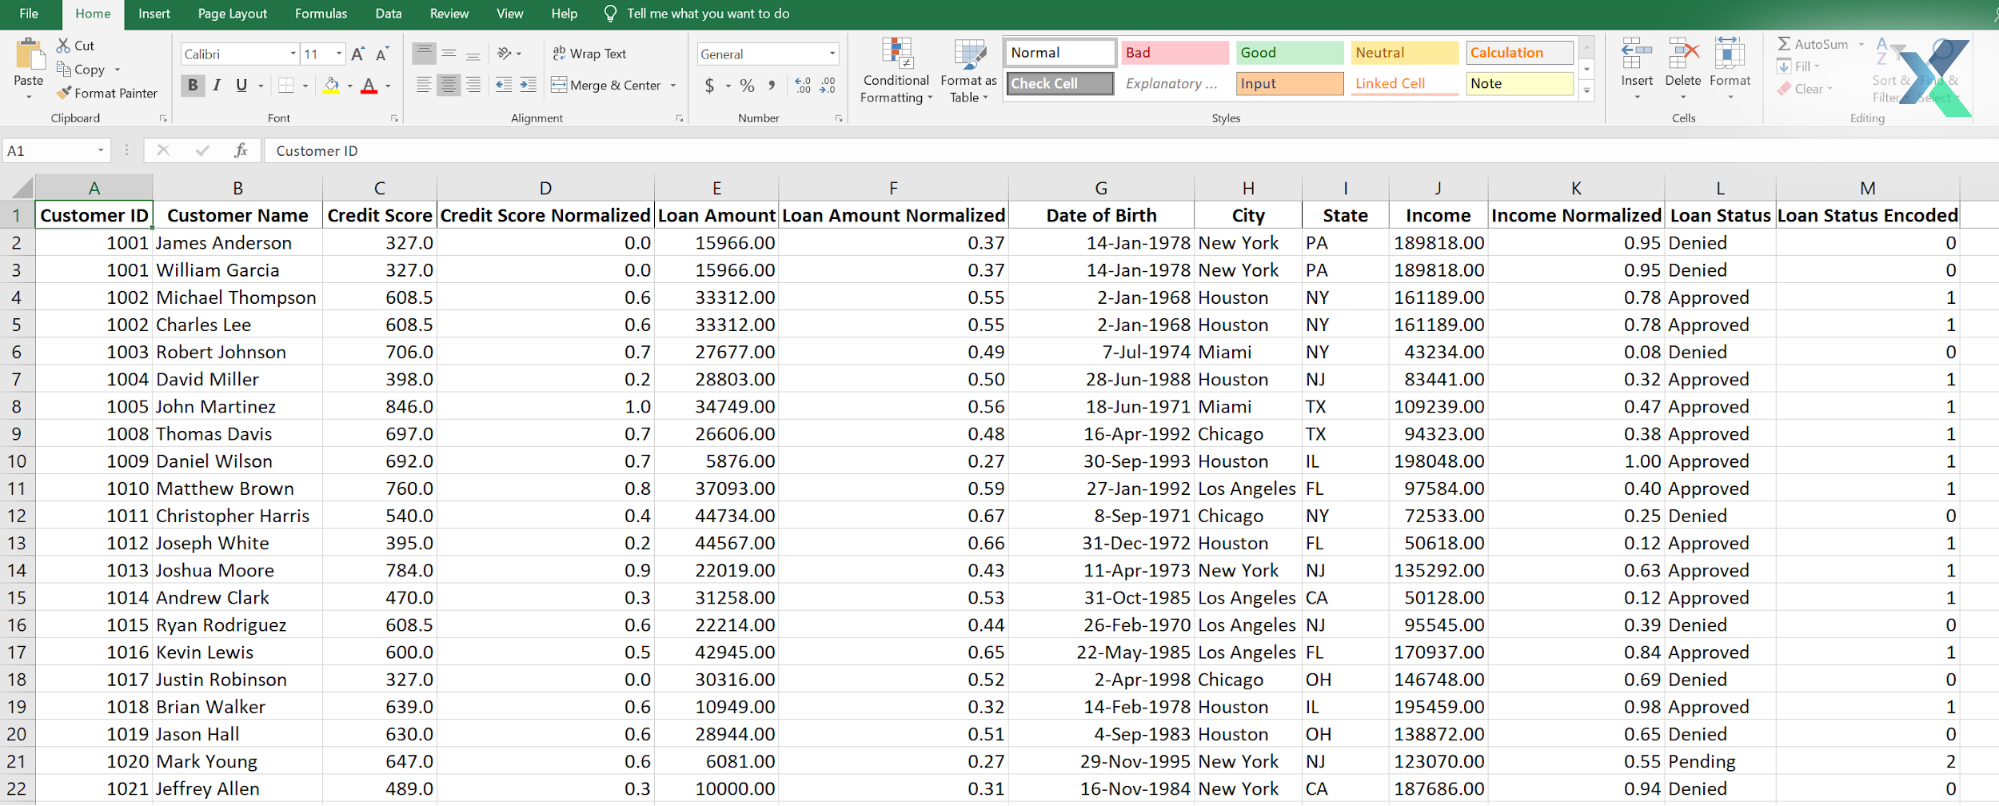Image resolution: width=1999 pixels, height=806 pixels.
Task: Select column F header
Action: click(893, 188)
